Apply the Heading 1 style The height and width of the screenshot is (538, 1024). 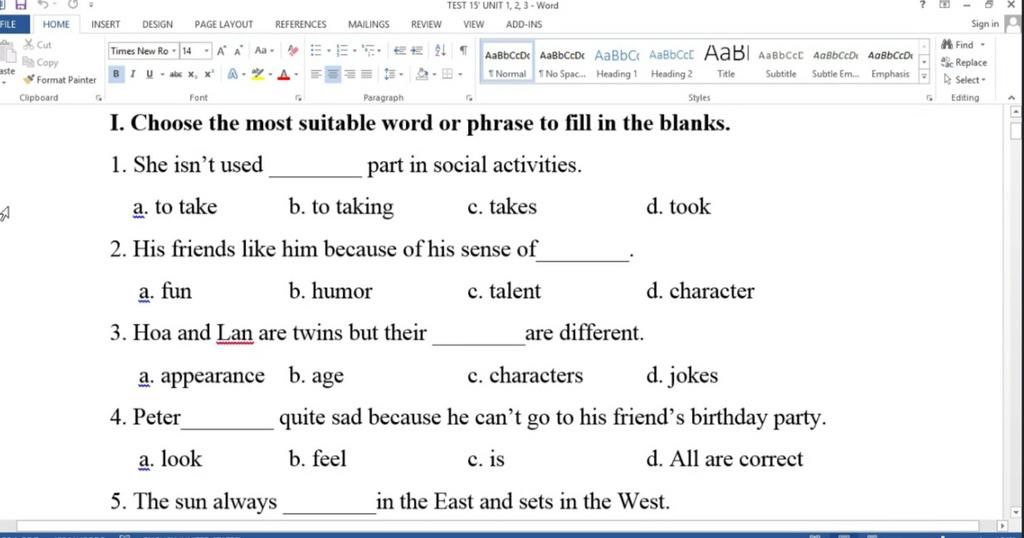pyautogui.click(x=616, y=63)
